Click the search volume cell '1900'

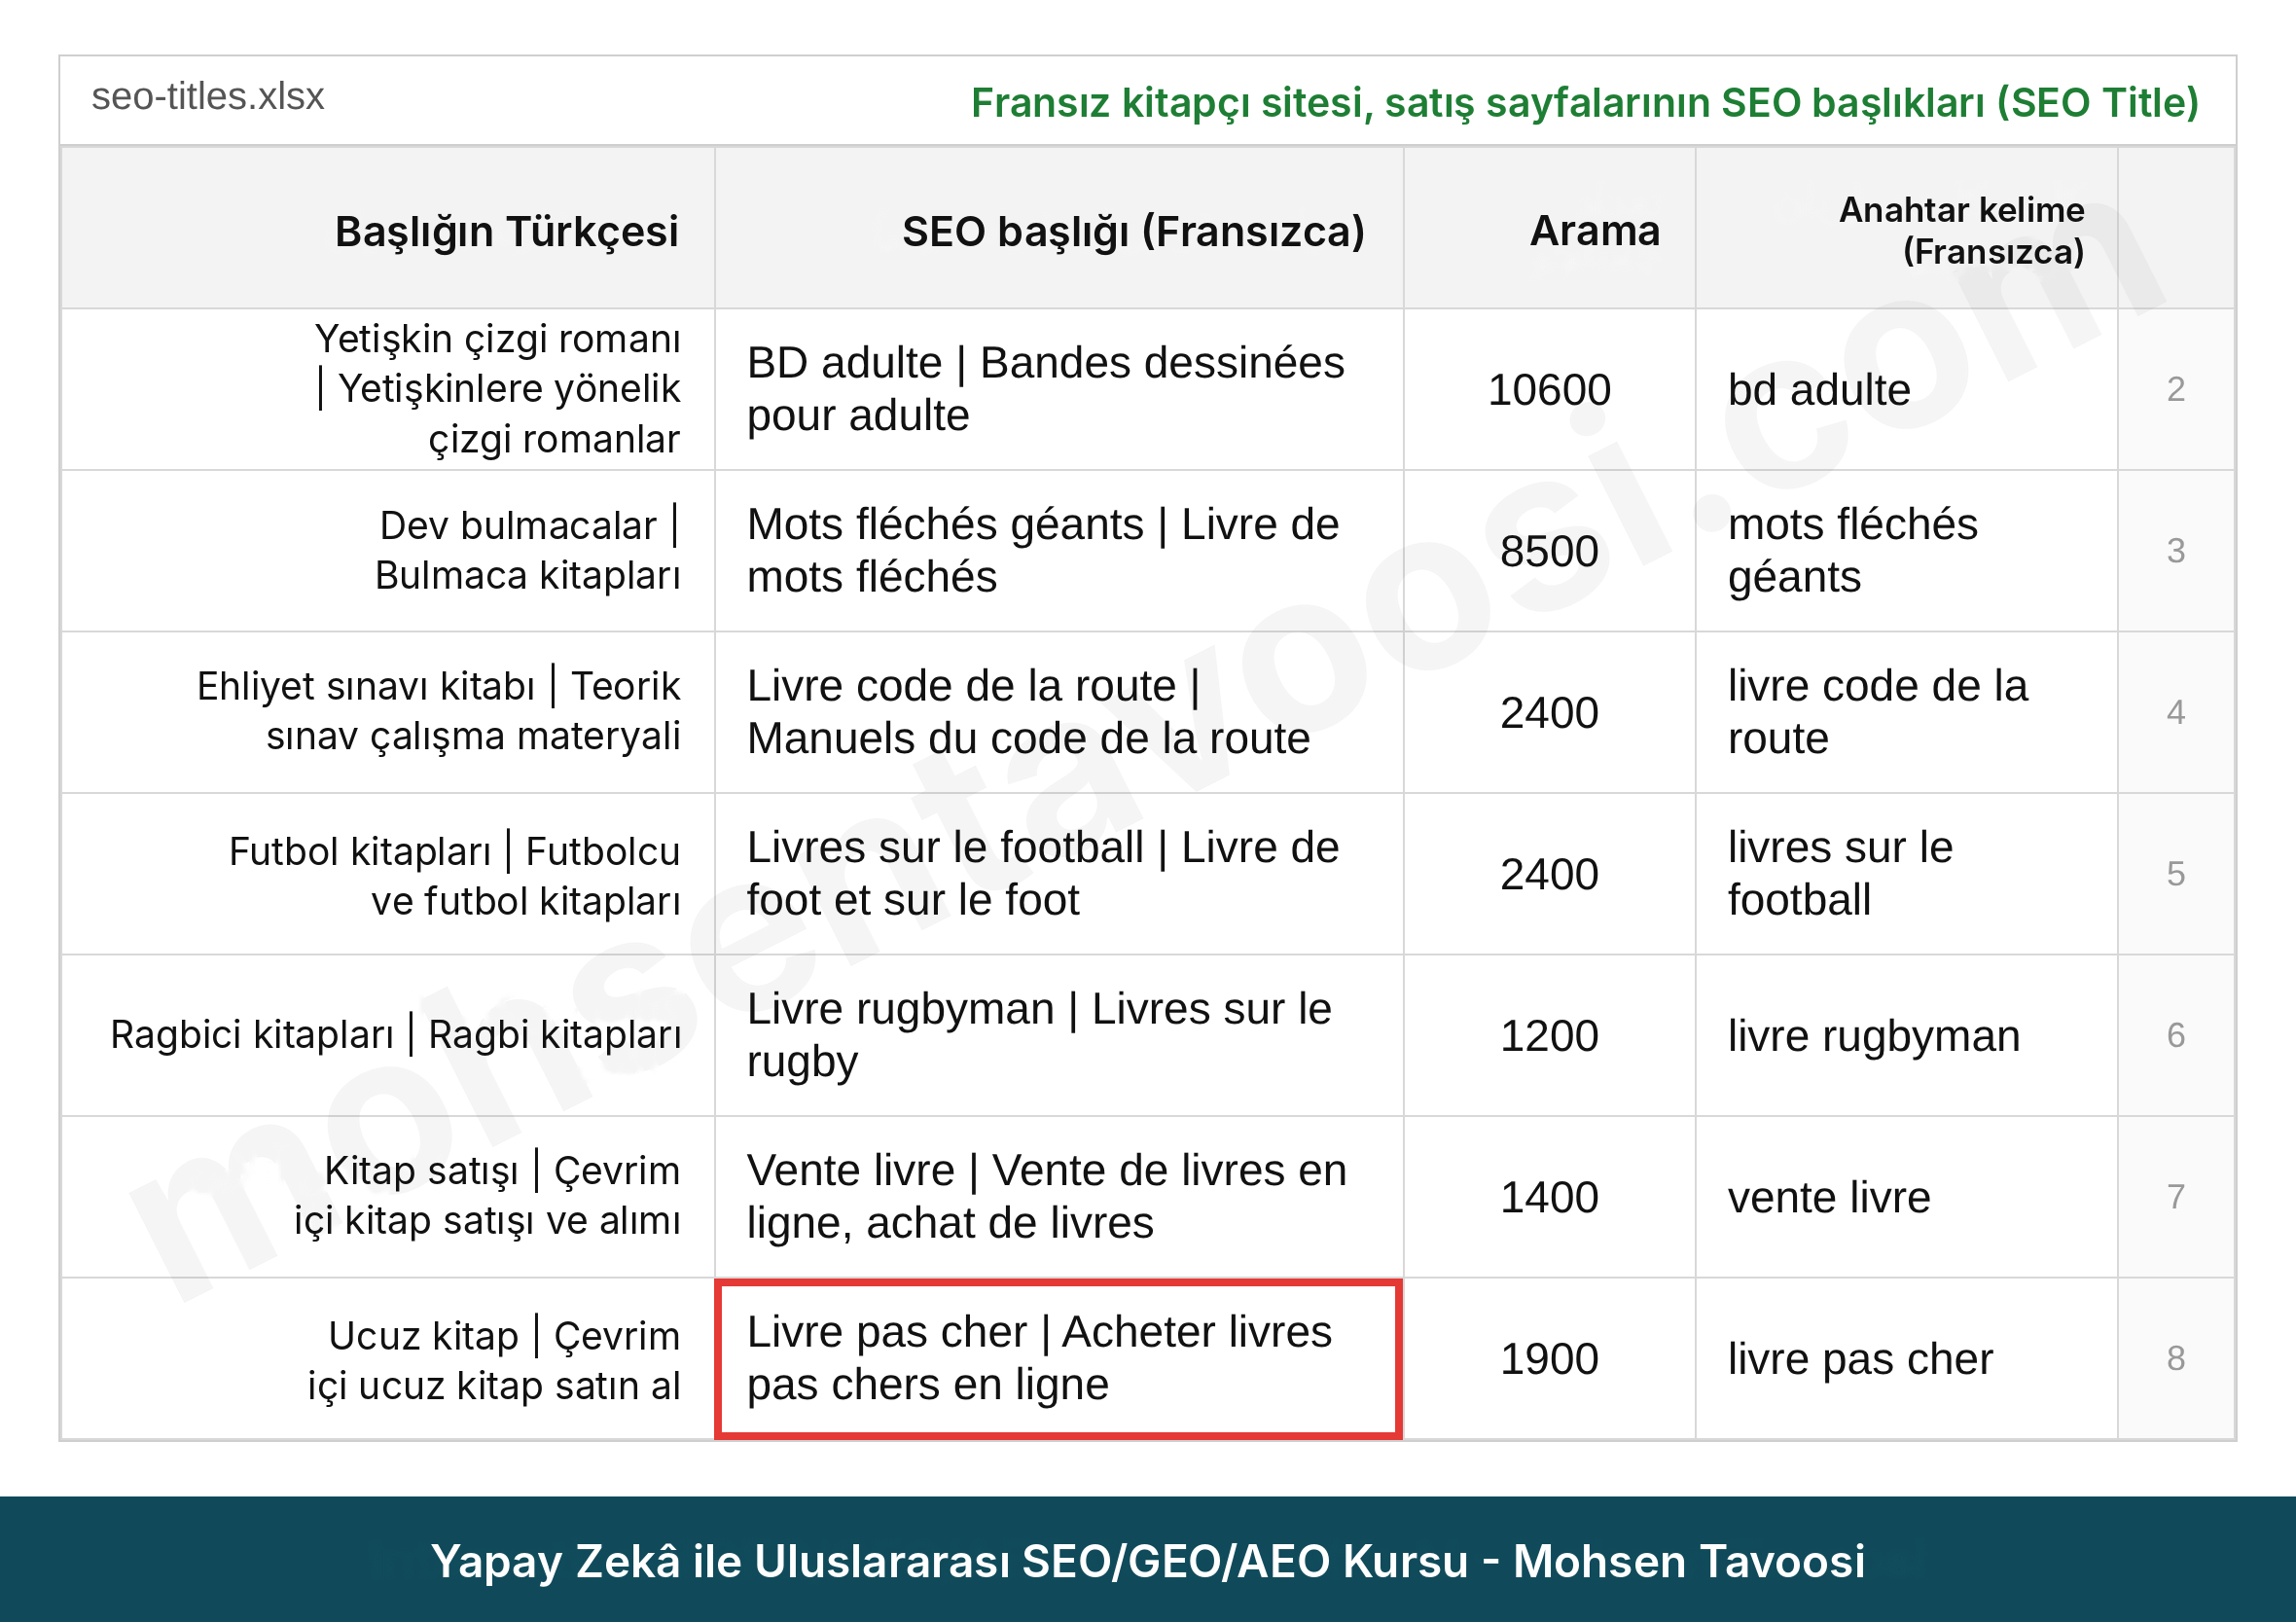click(1549, 1359)
